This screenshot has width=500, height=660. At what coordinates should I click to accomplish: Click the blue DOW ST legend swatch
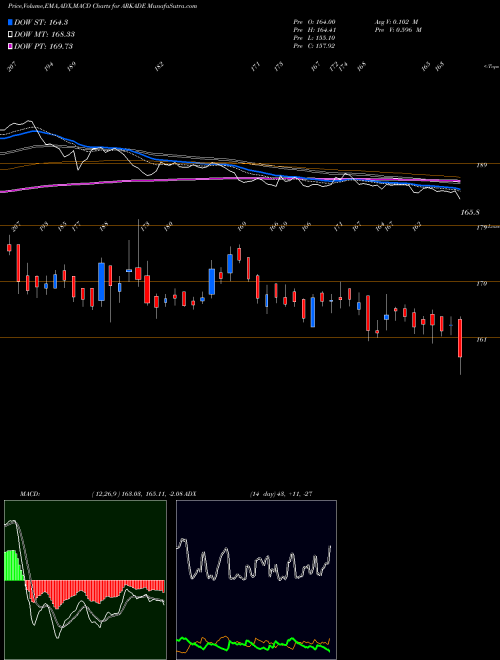click(10, 22)
